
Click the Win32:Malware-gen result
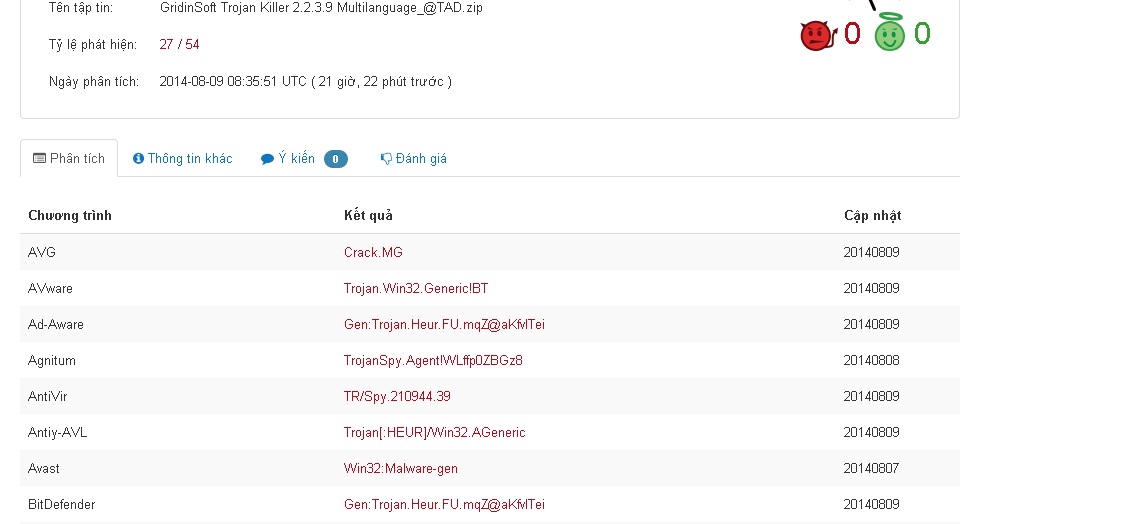point(401,469)
